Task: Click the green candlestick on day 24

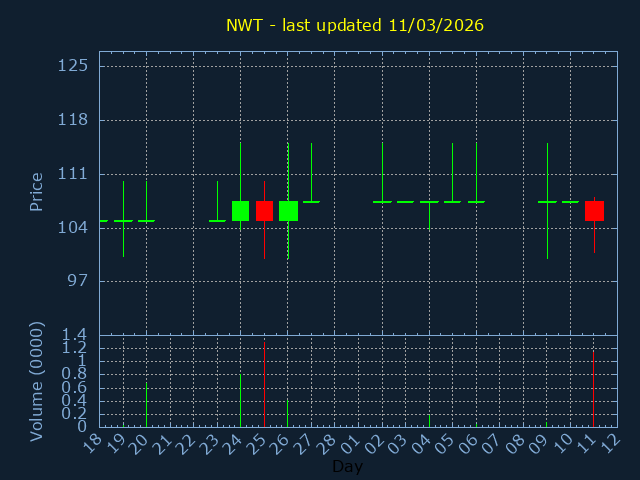Action: tap(240, 210)
